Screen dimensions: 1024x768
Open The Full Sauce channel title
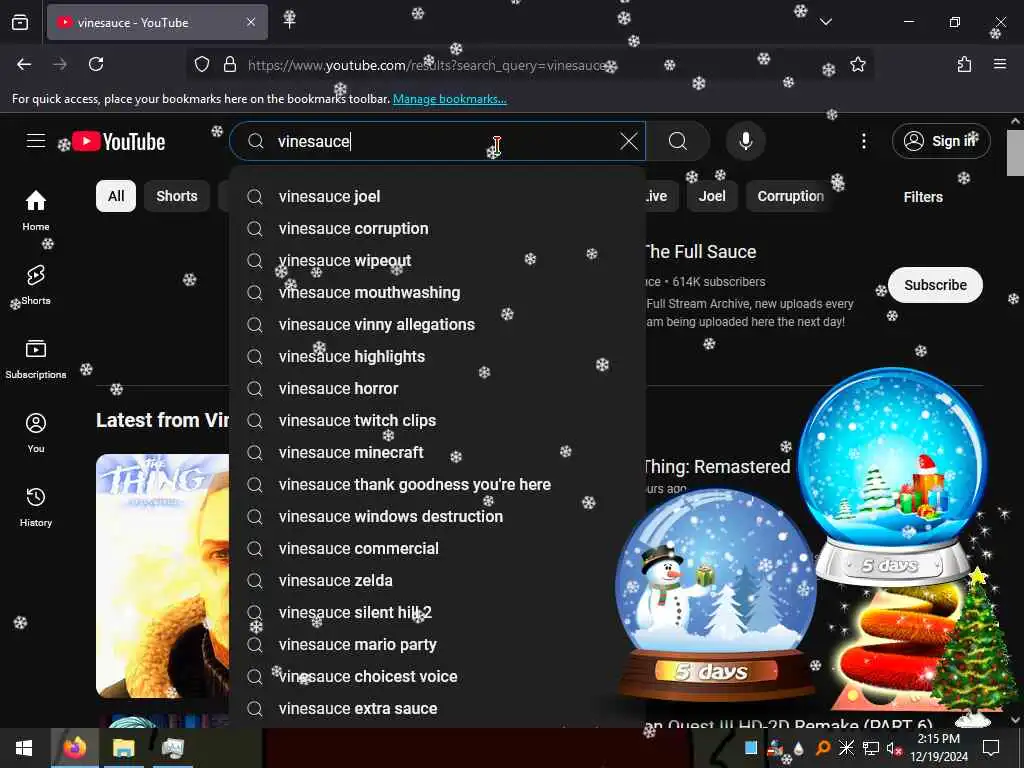click(x=701, y=251)
